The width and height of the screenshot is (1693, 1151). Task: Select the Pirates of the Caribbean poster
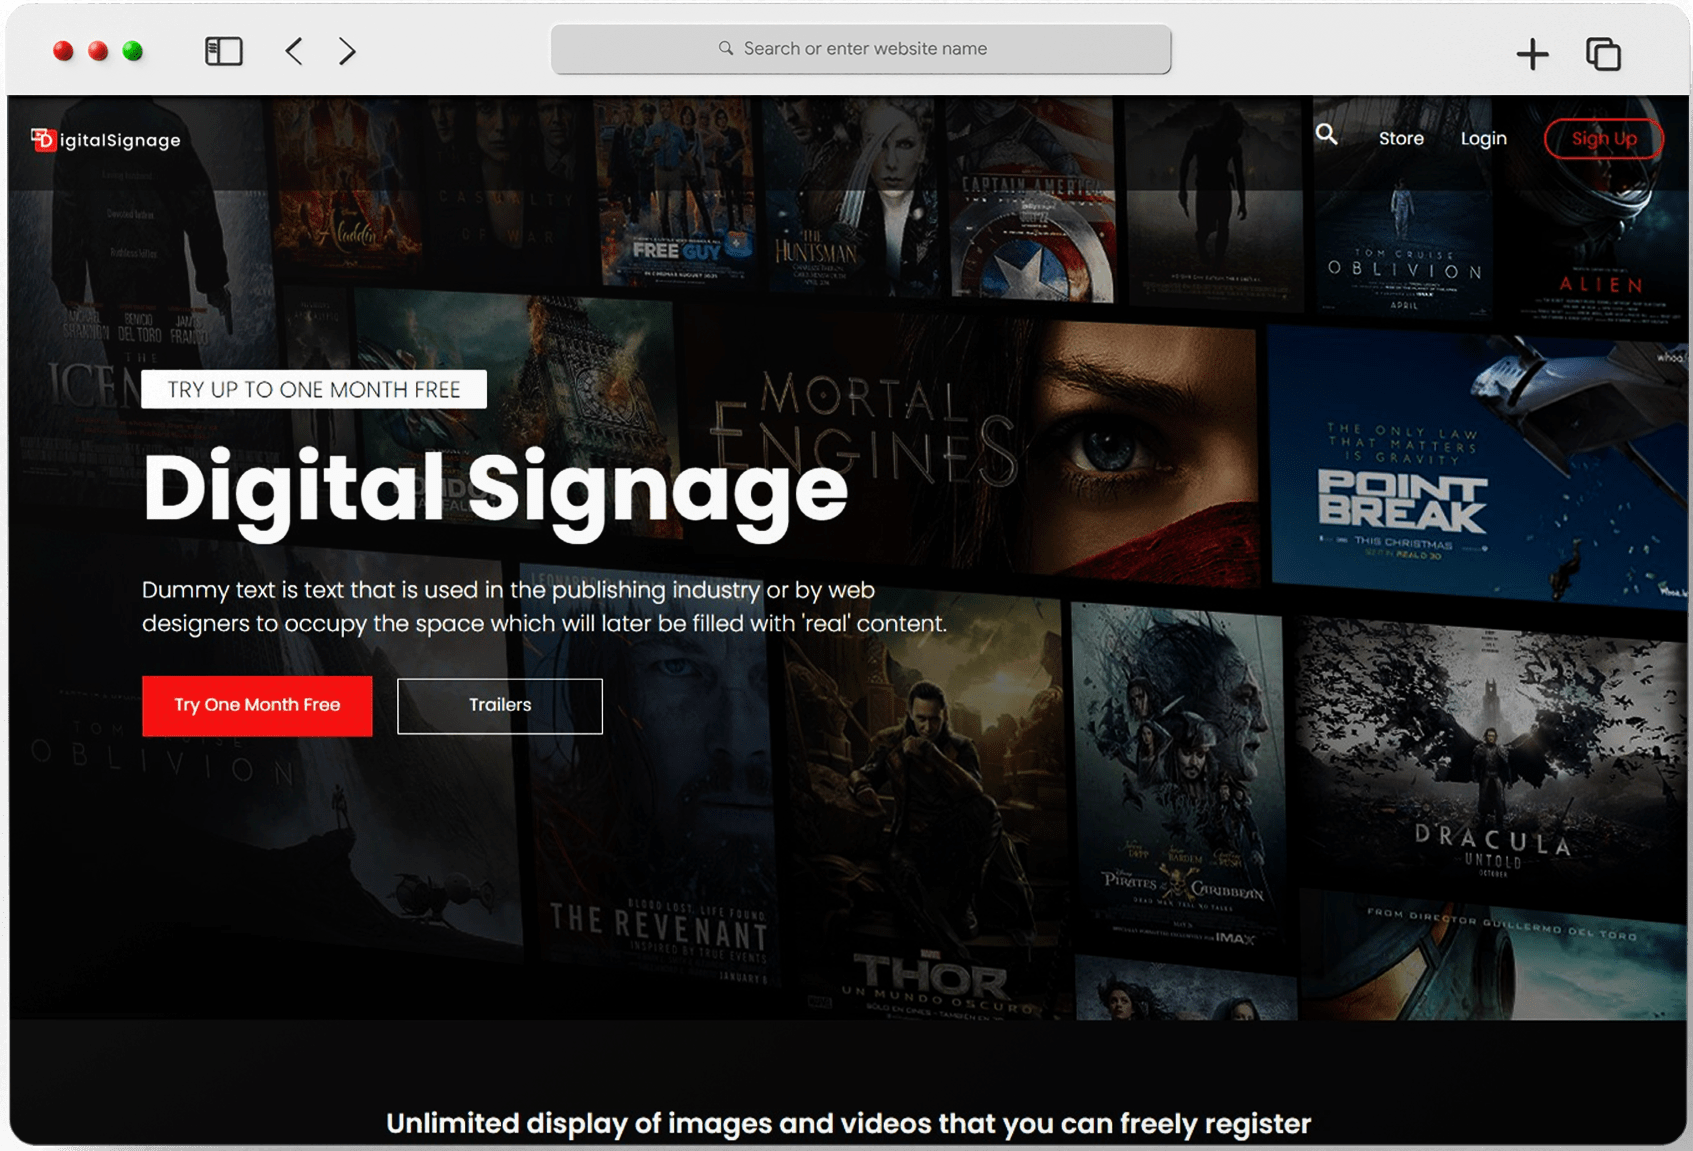1178,780
